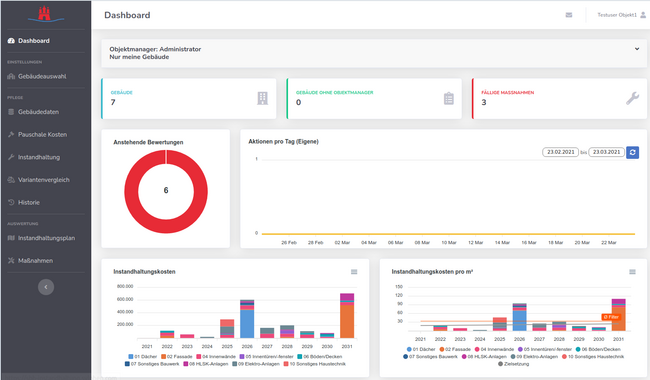Open the Instandhaltungskosten chart hamburger menu
Screen dimensions: 650x380
354,272
